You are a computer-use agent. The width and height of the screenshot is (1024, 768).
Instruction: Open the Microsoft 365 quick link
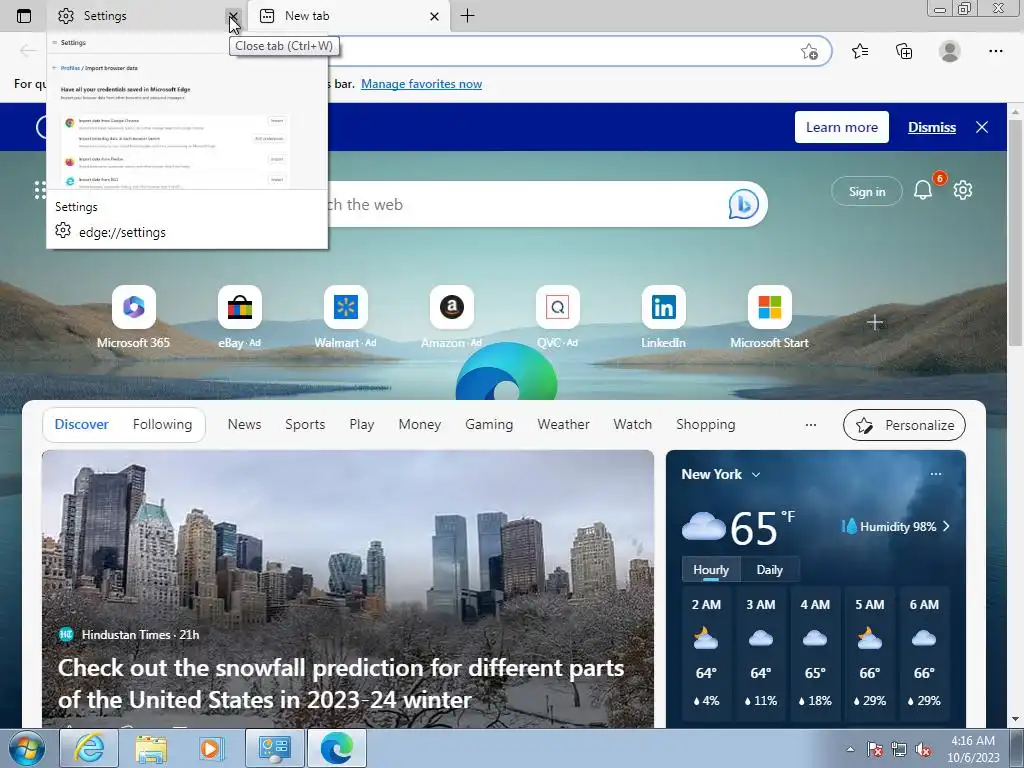point(133,317)
